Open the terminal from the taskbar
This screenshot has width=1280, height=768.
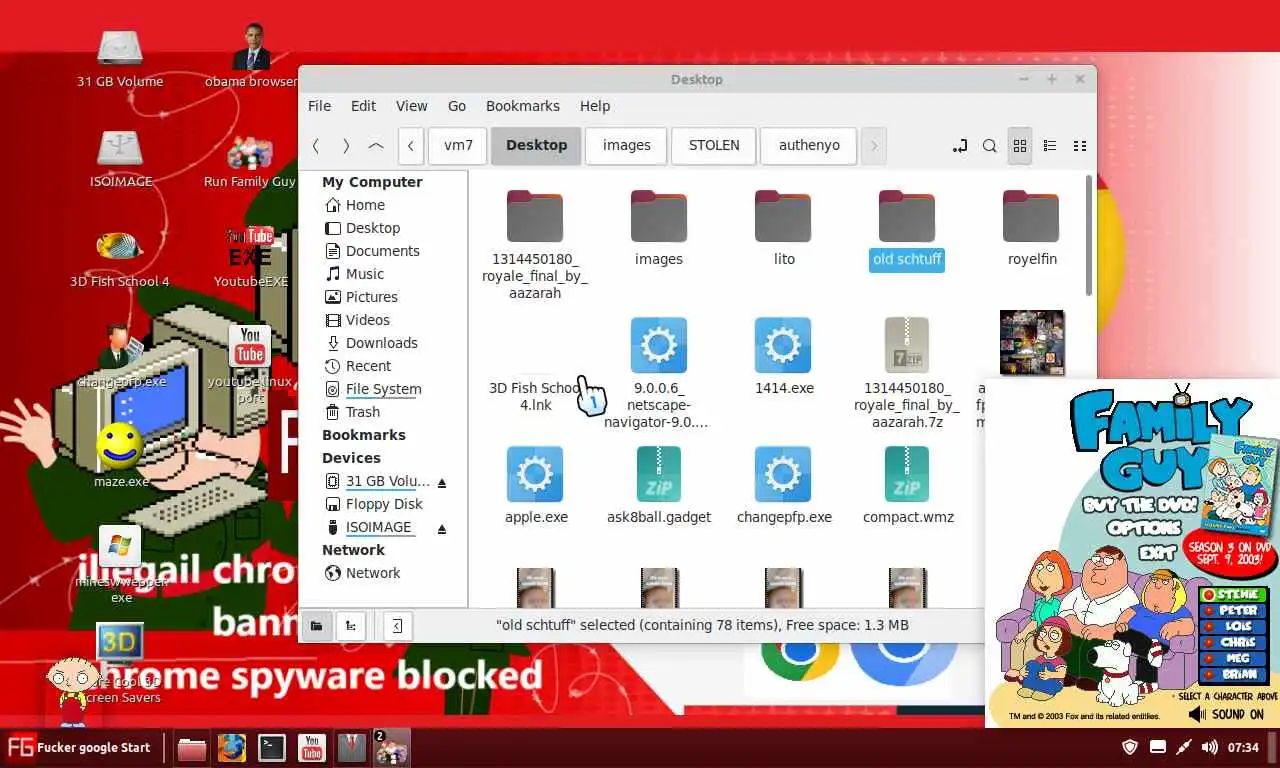[272, 748]
